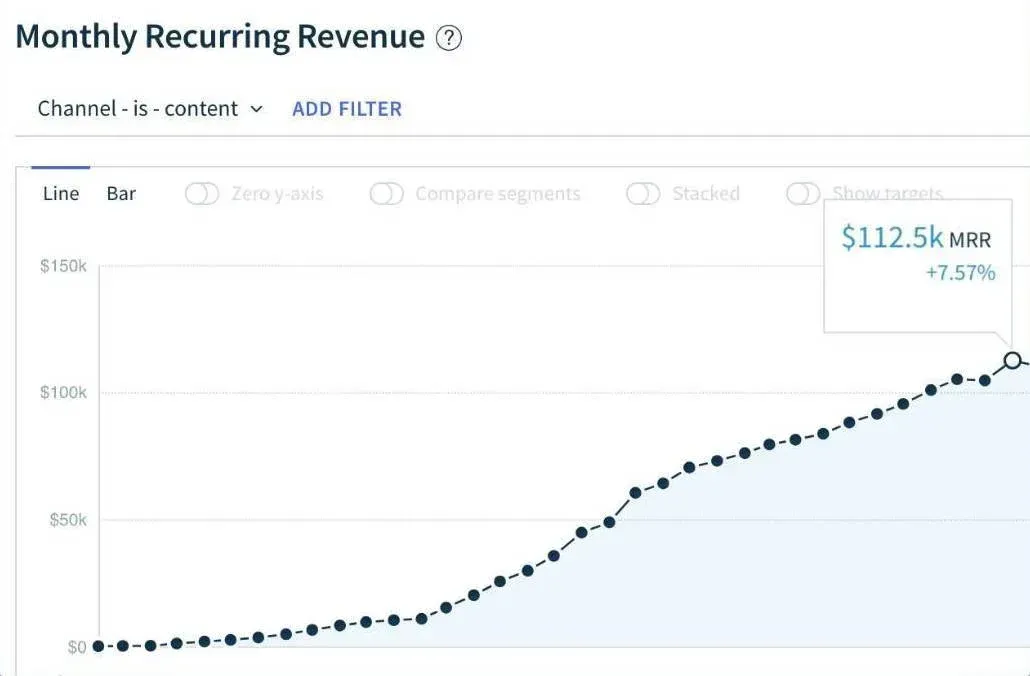Click the first data point at $0
The image size is (1030, 676).
(x=98, y=646)
